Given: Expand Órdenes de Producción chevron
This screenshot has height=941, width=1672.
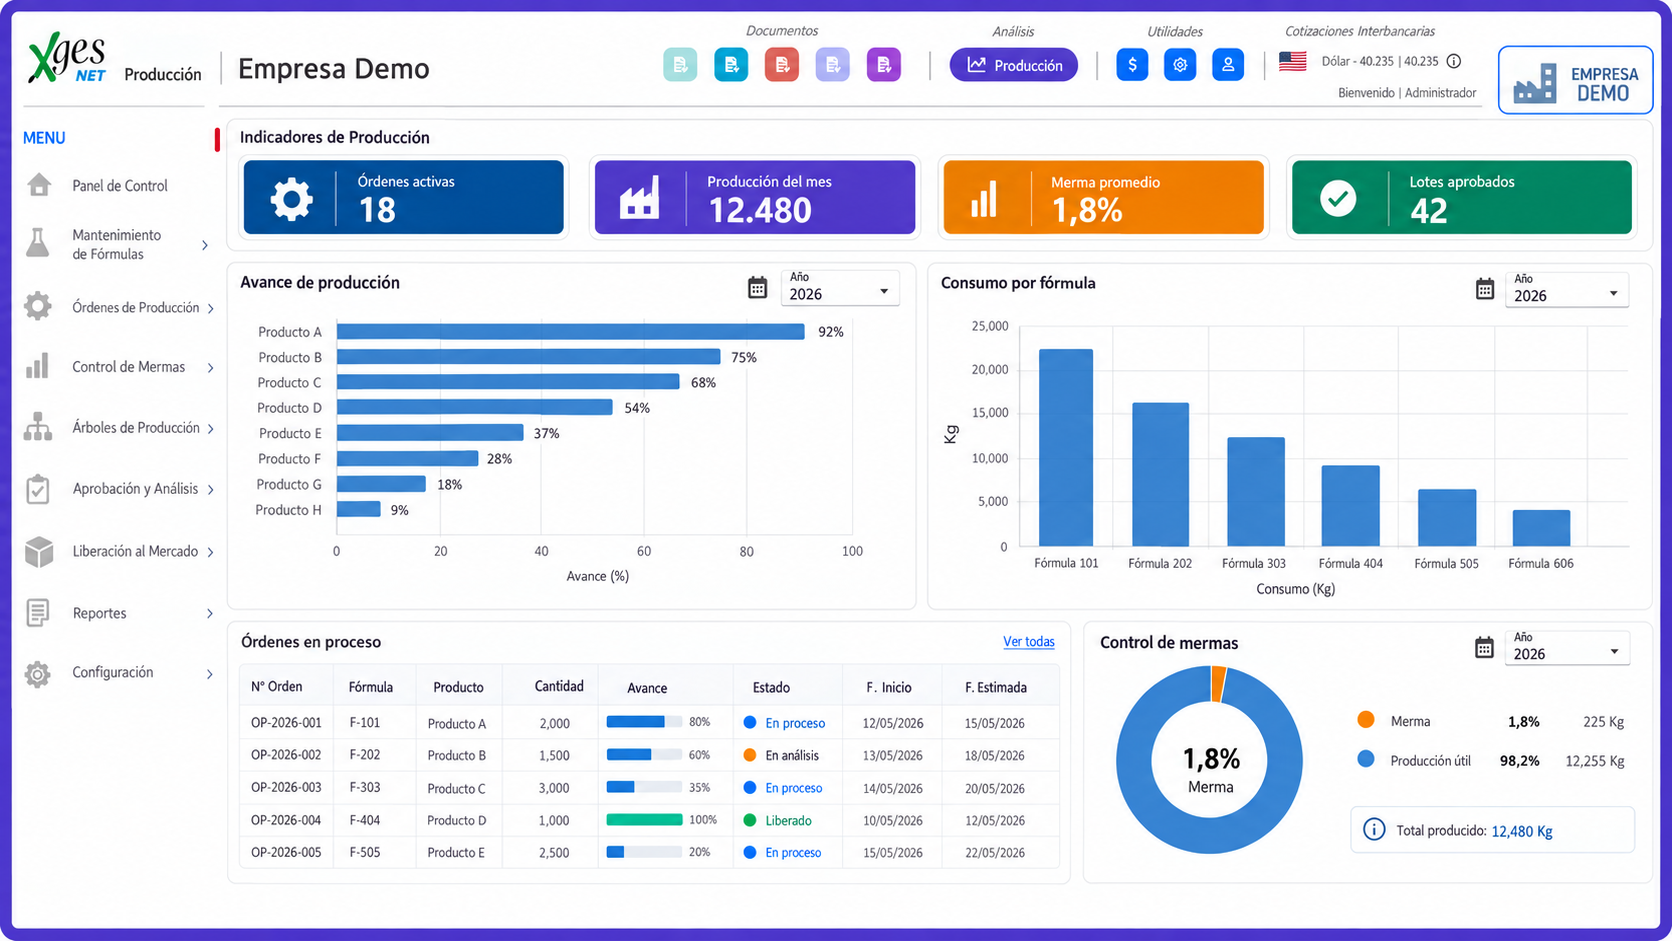Looking at the screenshot, I should point(211,309).
